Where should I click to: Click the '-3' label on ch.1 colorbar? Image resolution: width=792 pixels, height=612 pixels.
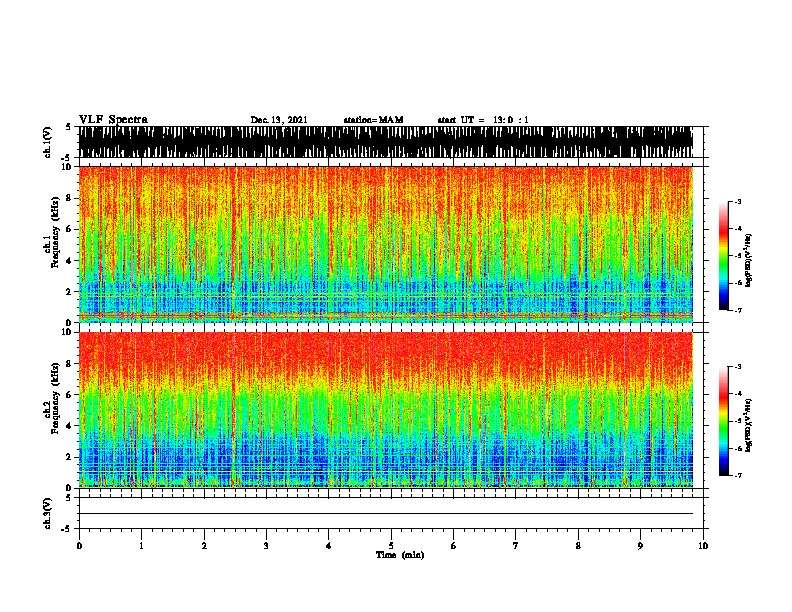tap(738, 201)
